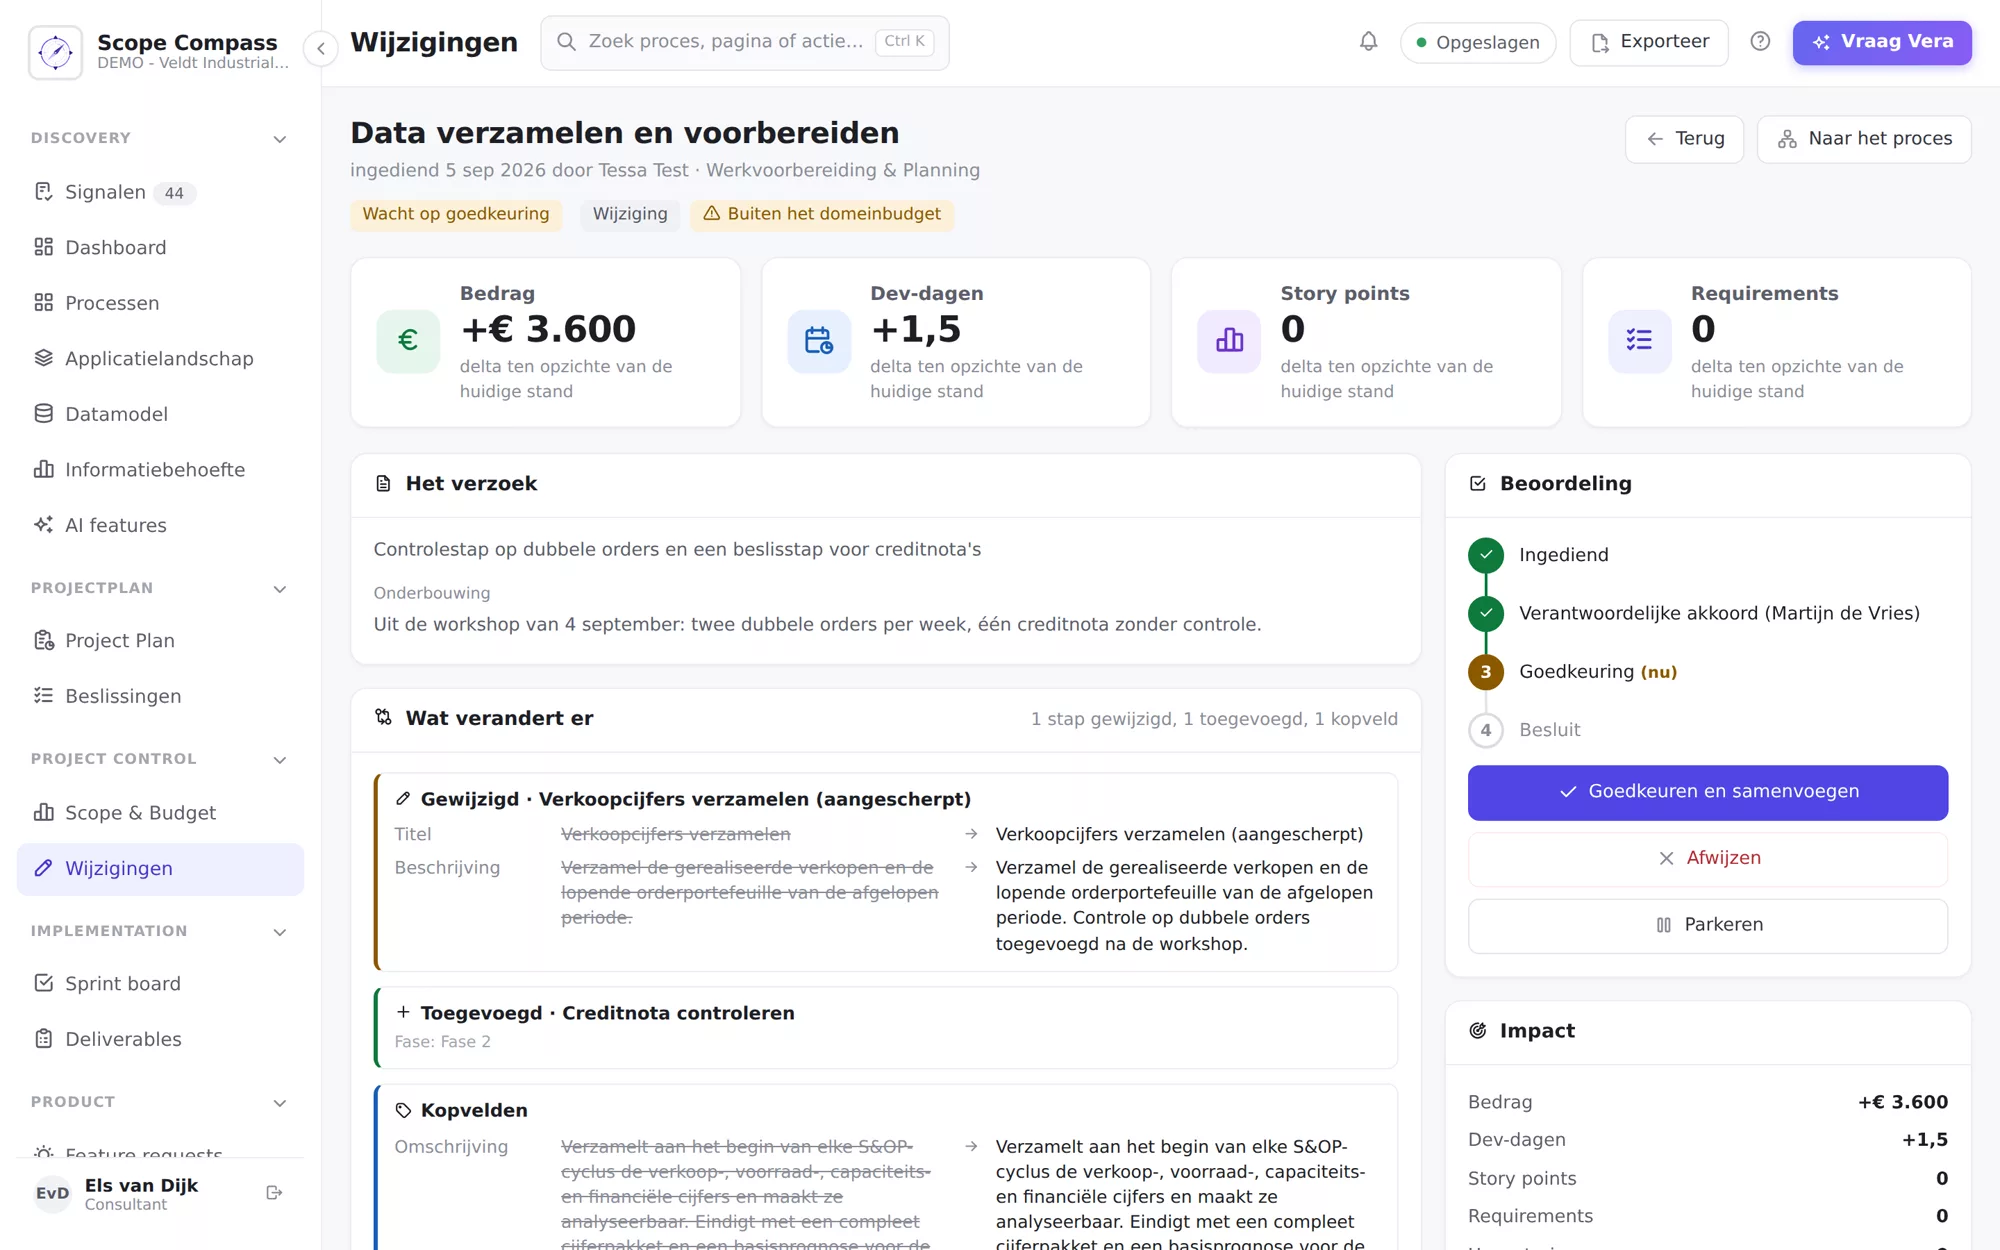Click the target icon beside Impact
This screenshot has height=1250, width=2000.
tap(1478, 1031)
